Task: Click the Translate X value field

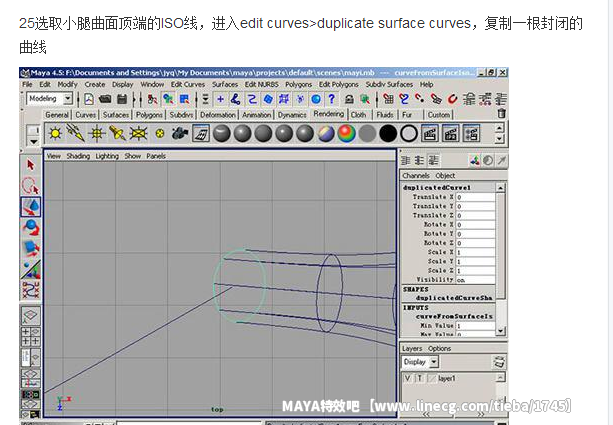Action: pos(475,197)
